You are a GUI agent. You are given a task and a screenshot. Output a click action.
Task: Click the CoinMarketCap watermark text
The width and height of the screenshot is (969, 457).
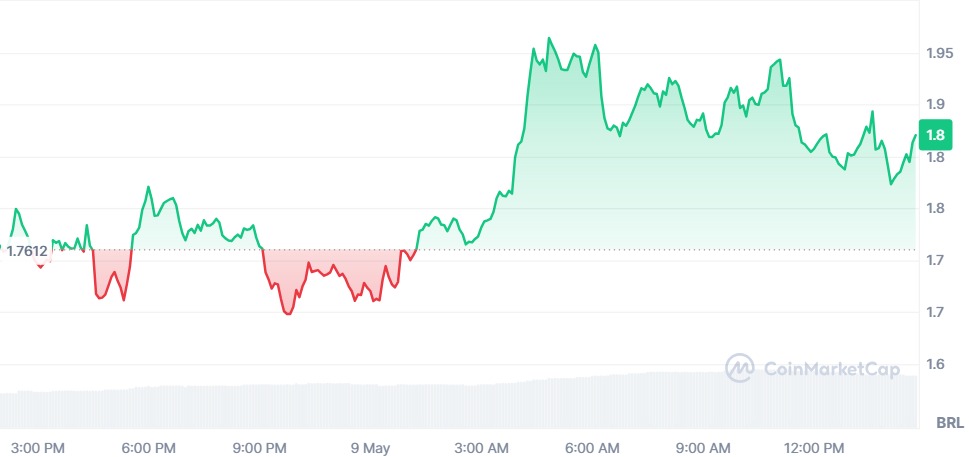(x=832, y=369)
